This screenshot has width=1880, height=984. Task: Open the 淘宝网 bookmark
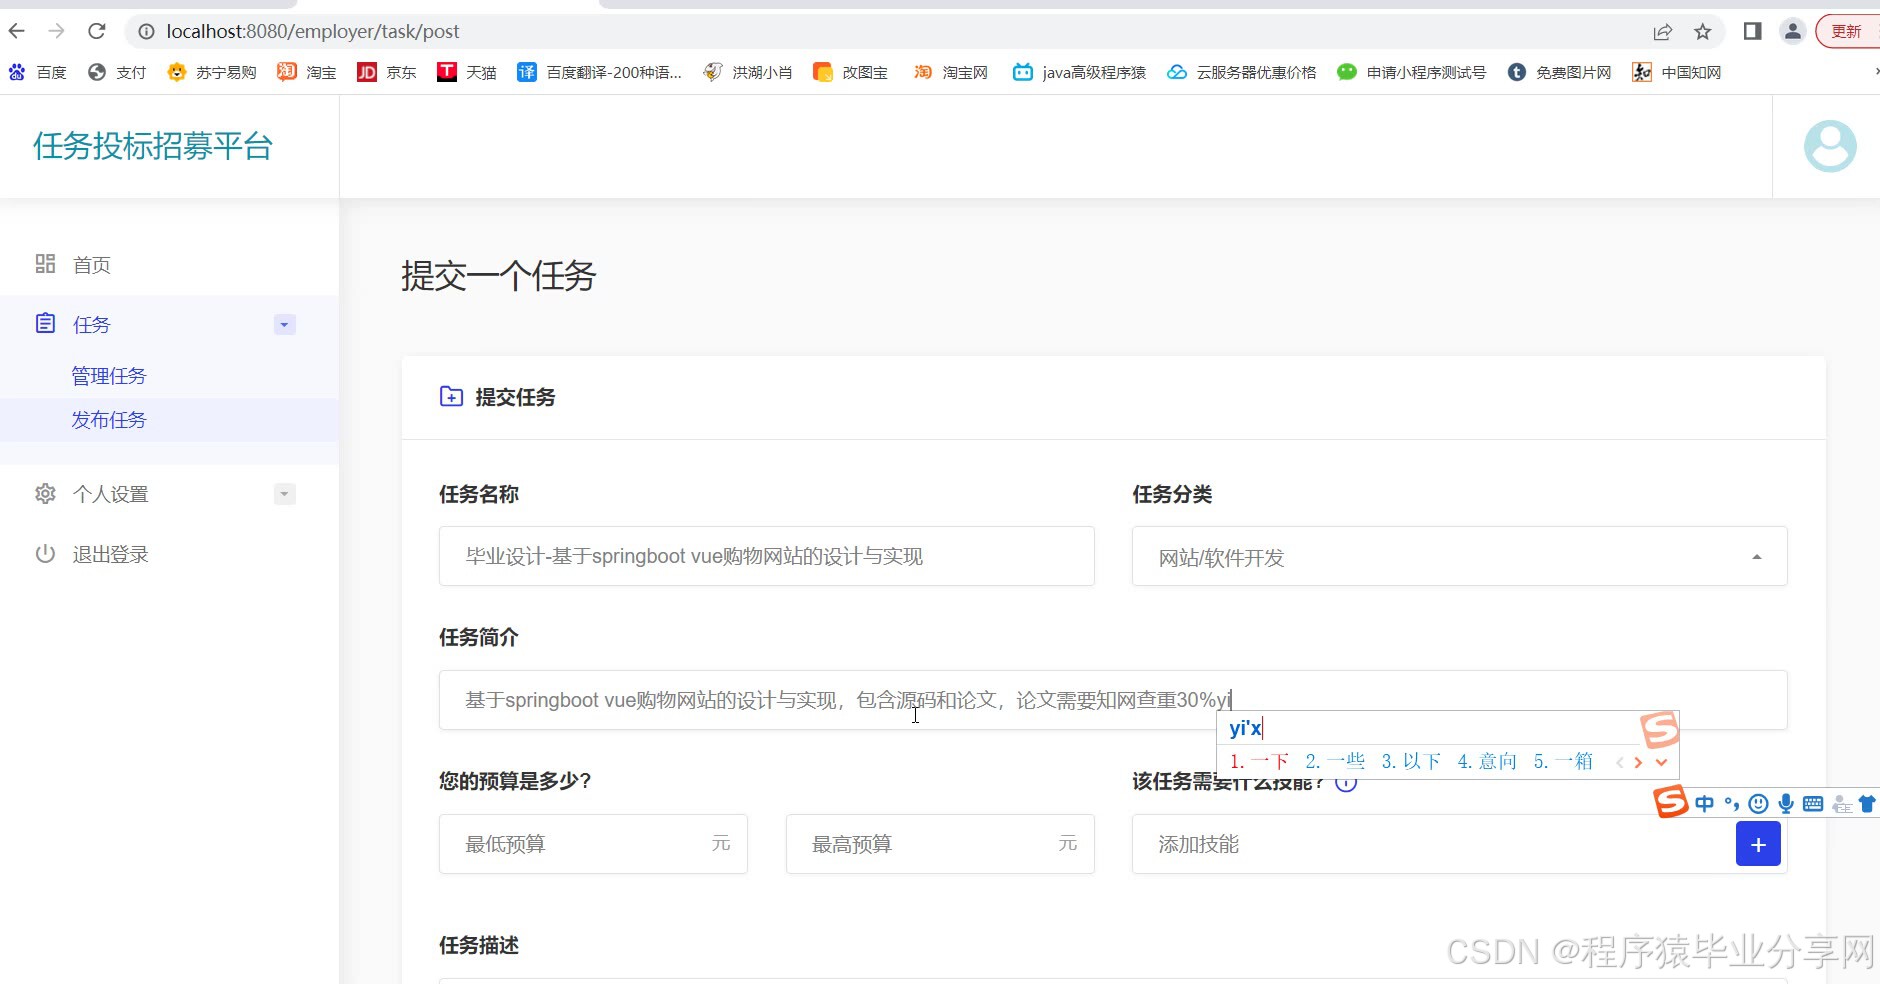tap(951, 72)
